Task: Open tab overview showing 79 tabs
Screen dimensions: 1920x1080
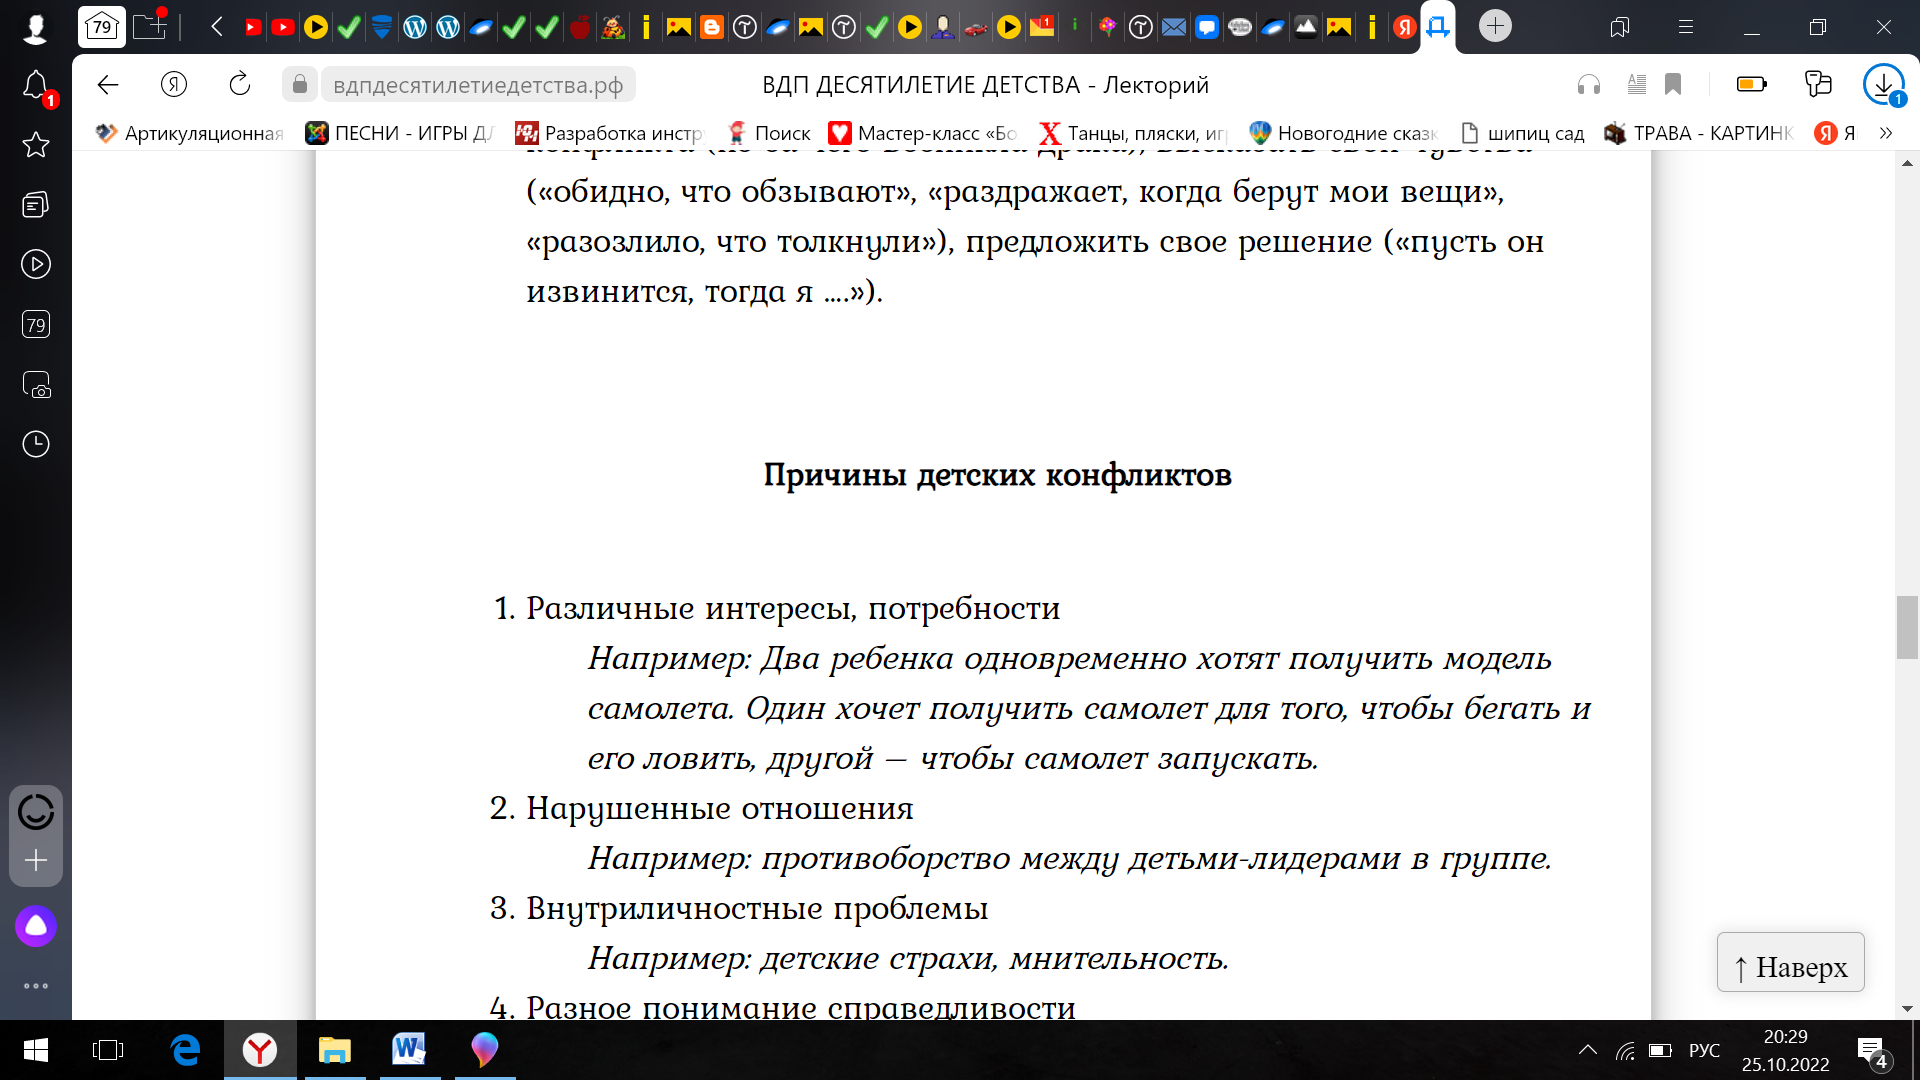Action: pyautogui.click(x=102, y=27)
